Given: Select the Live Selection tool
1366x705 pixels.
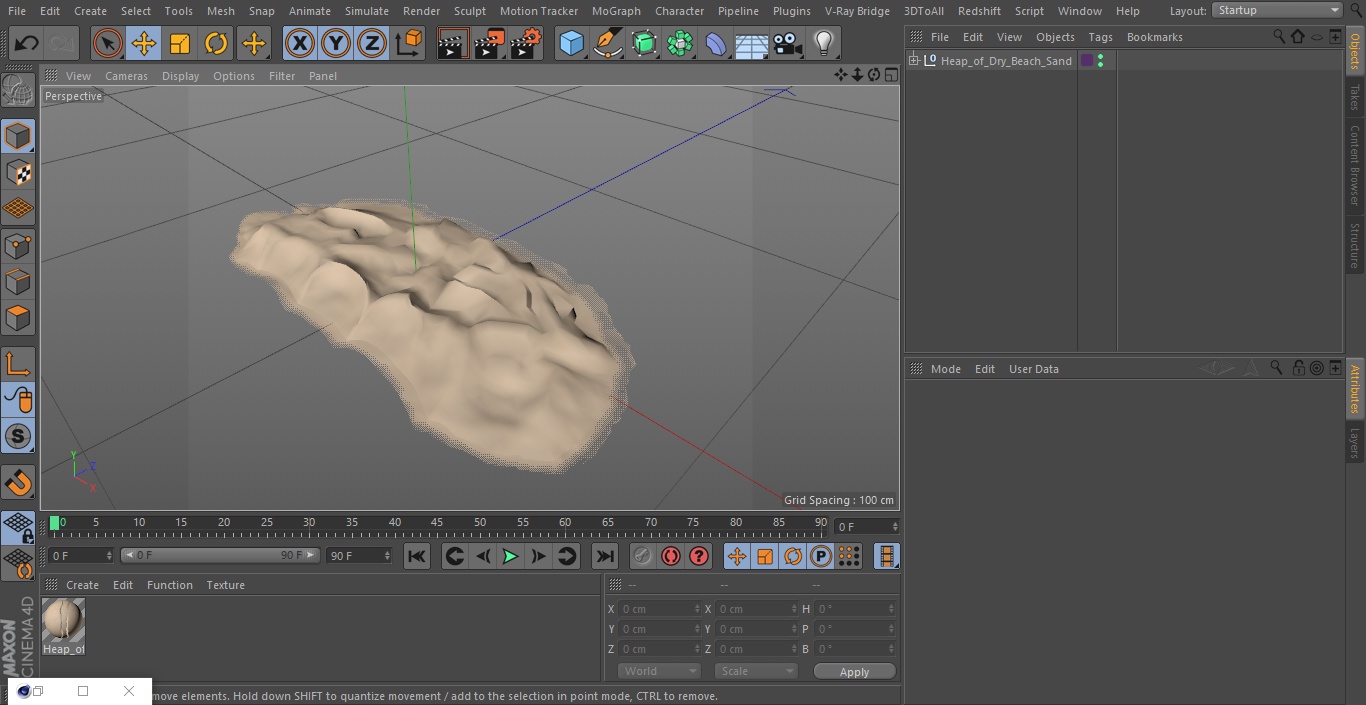Looking at the screenshot, I should [108, 43].
